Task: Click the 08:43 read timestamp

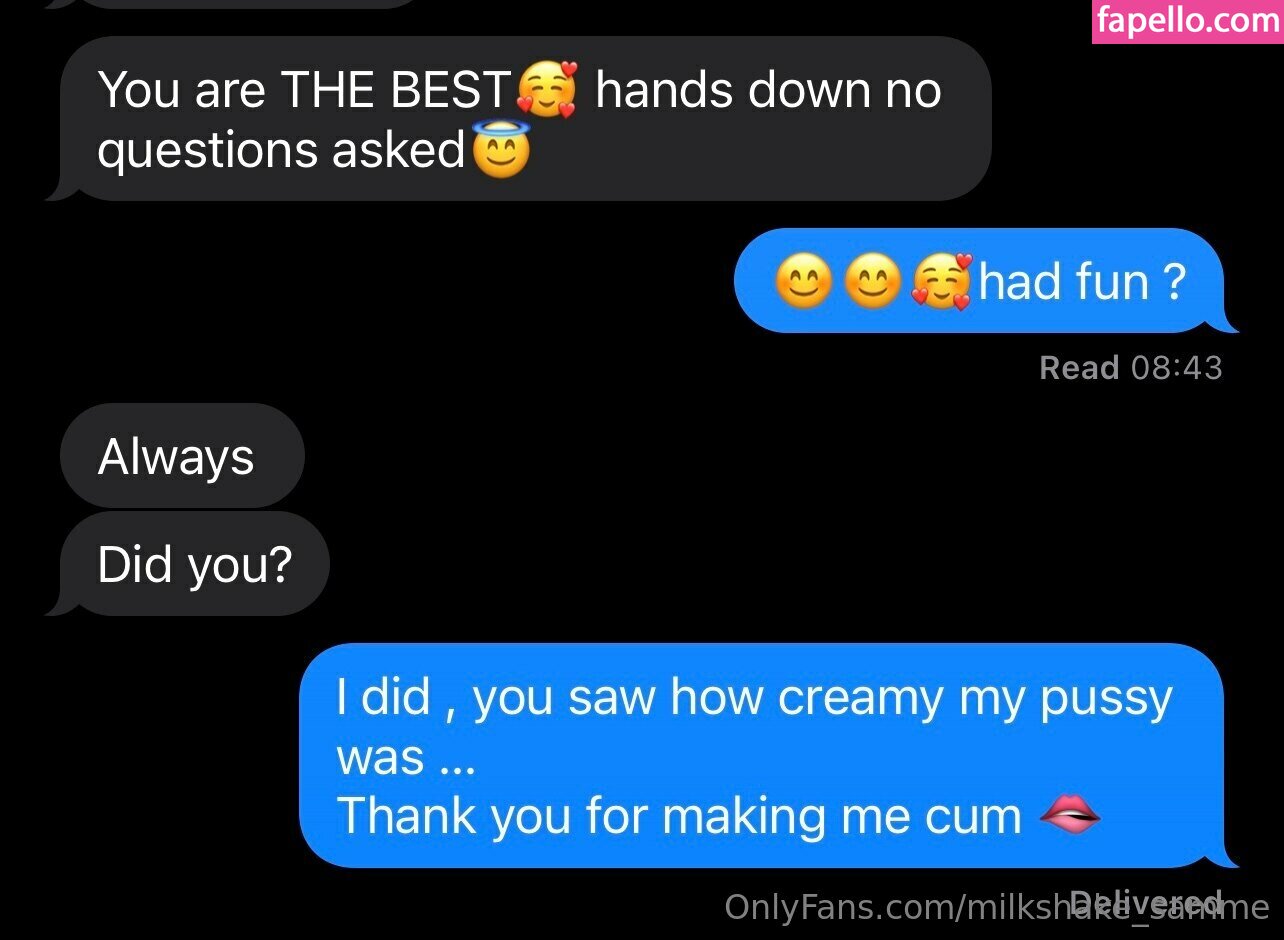Action: pyautogui.click(x=1177, y=368)
